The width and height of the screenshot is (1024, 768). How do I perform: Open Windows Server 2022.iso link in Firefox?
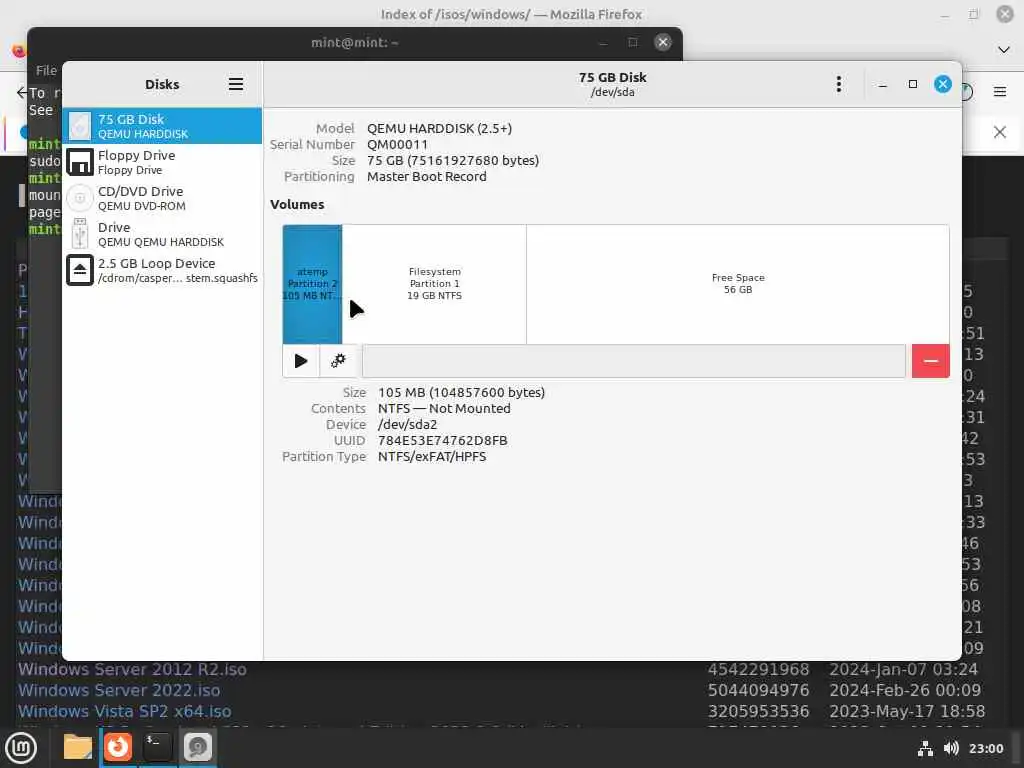119,690
